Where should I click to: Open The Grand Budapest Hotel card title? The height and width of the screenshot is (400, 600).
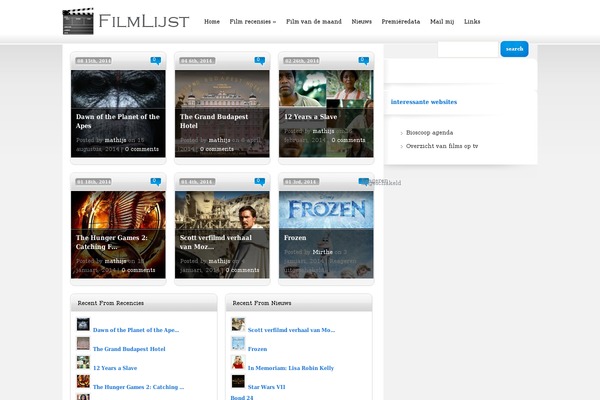tap(214, 121)
